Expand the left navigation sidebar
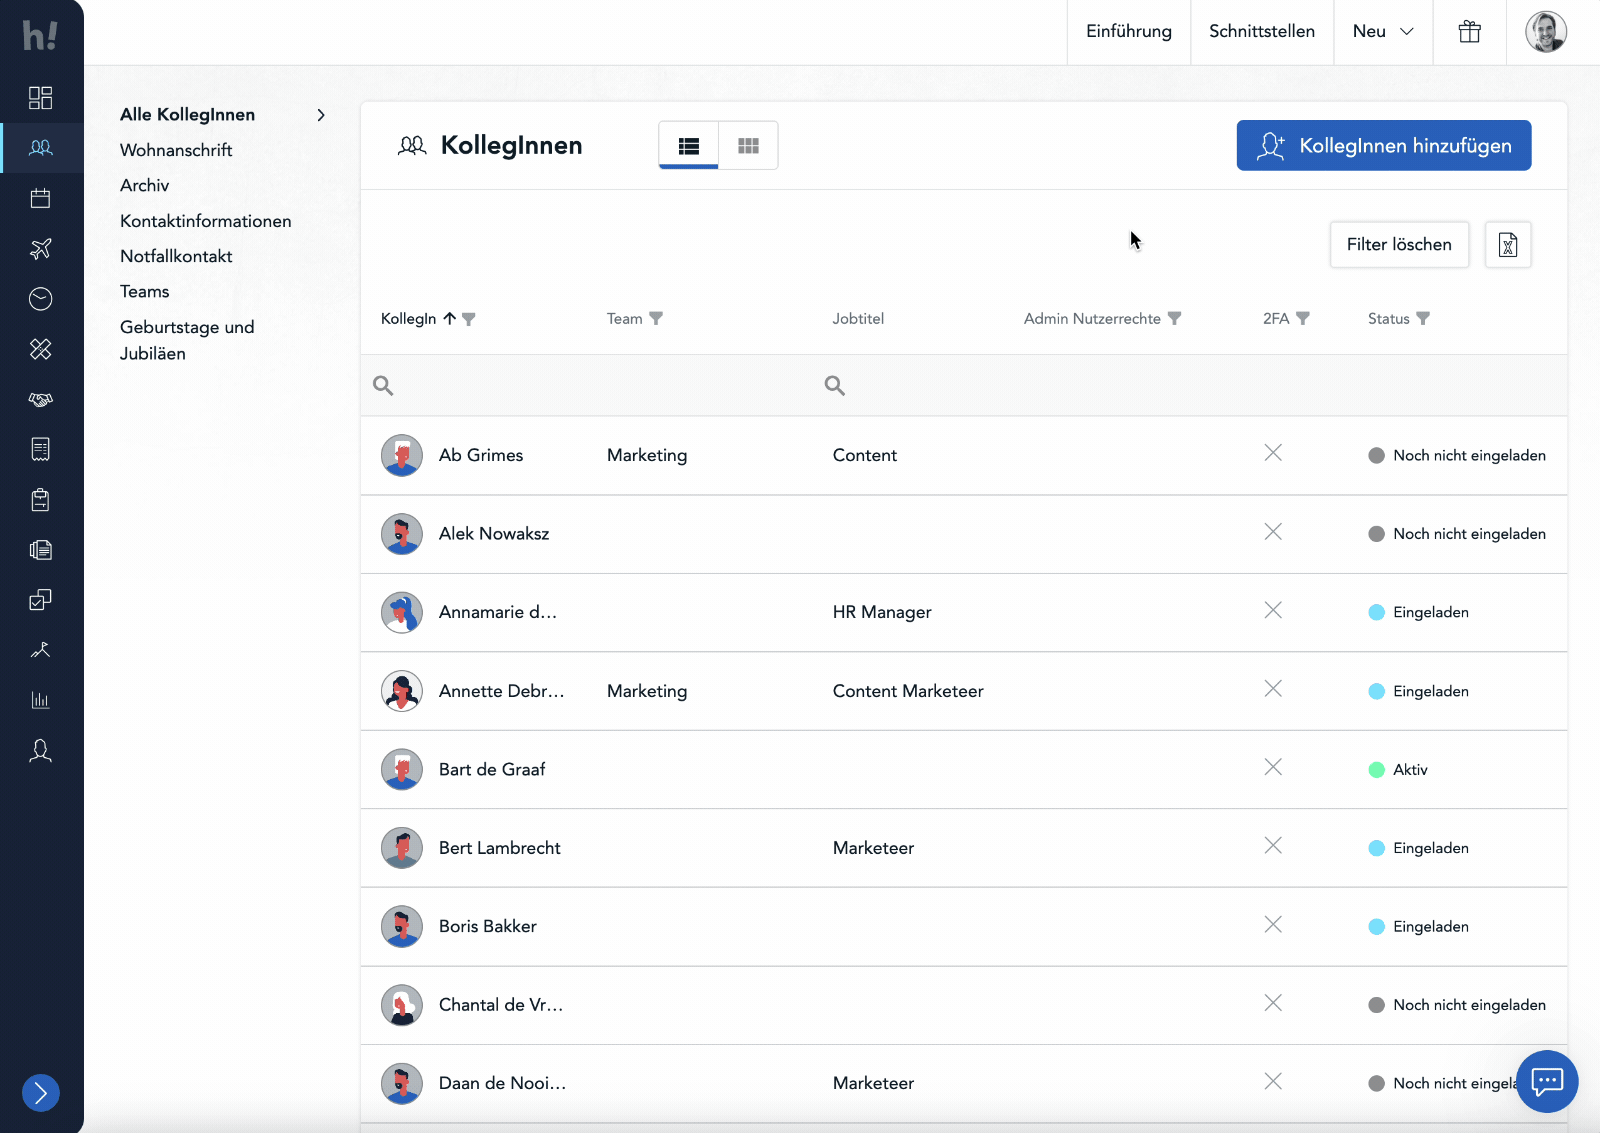 pos(41,1093)
